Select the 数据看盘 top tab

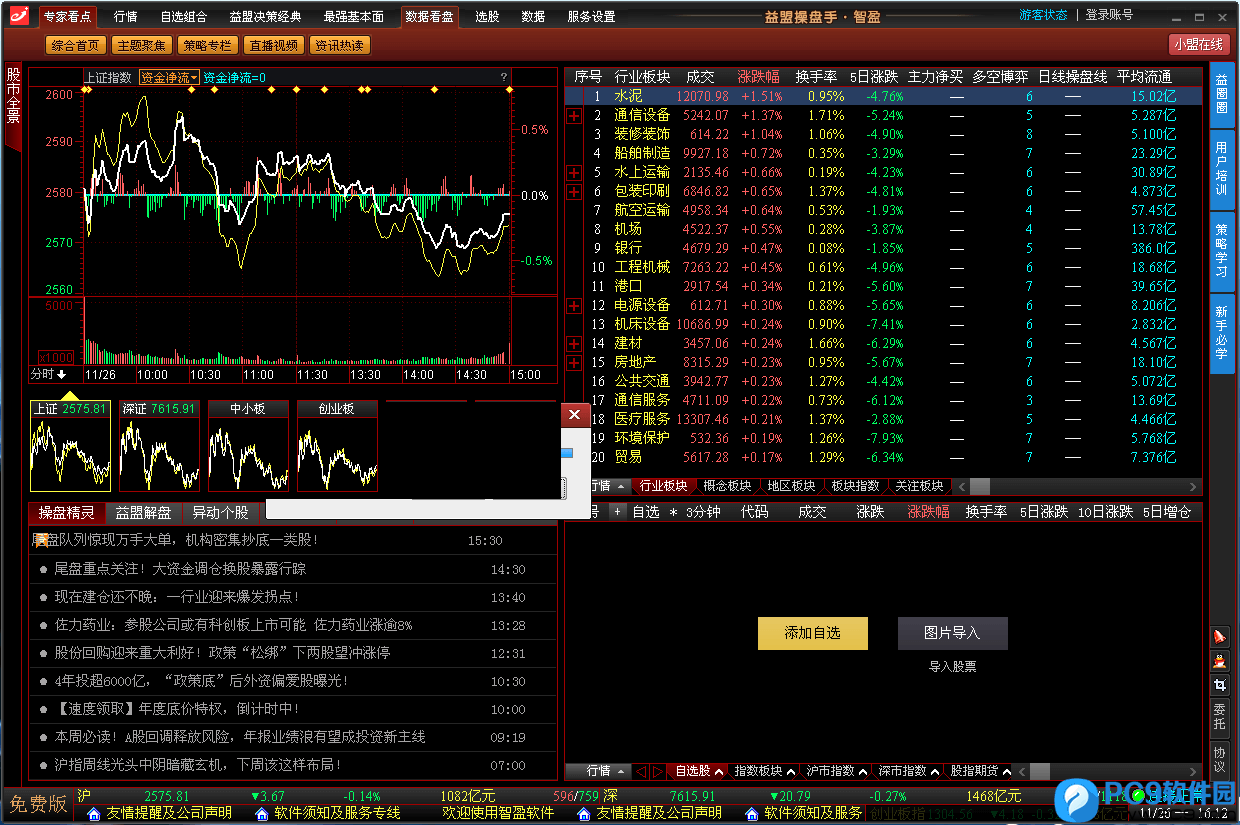(429, 16)
